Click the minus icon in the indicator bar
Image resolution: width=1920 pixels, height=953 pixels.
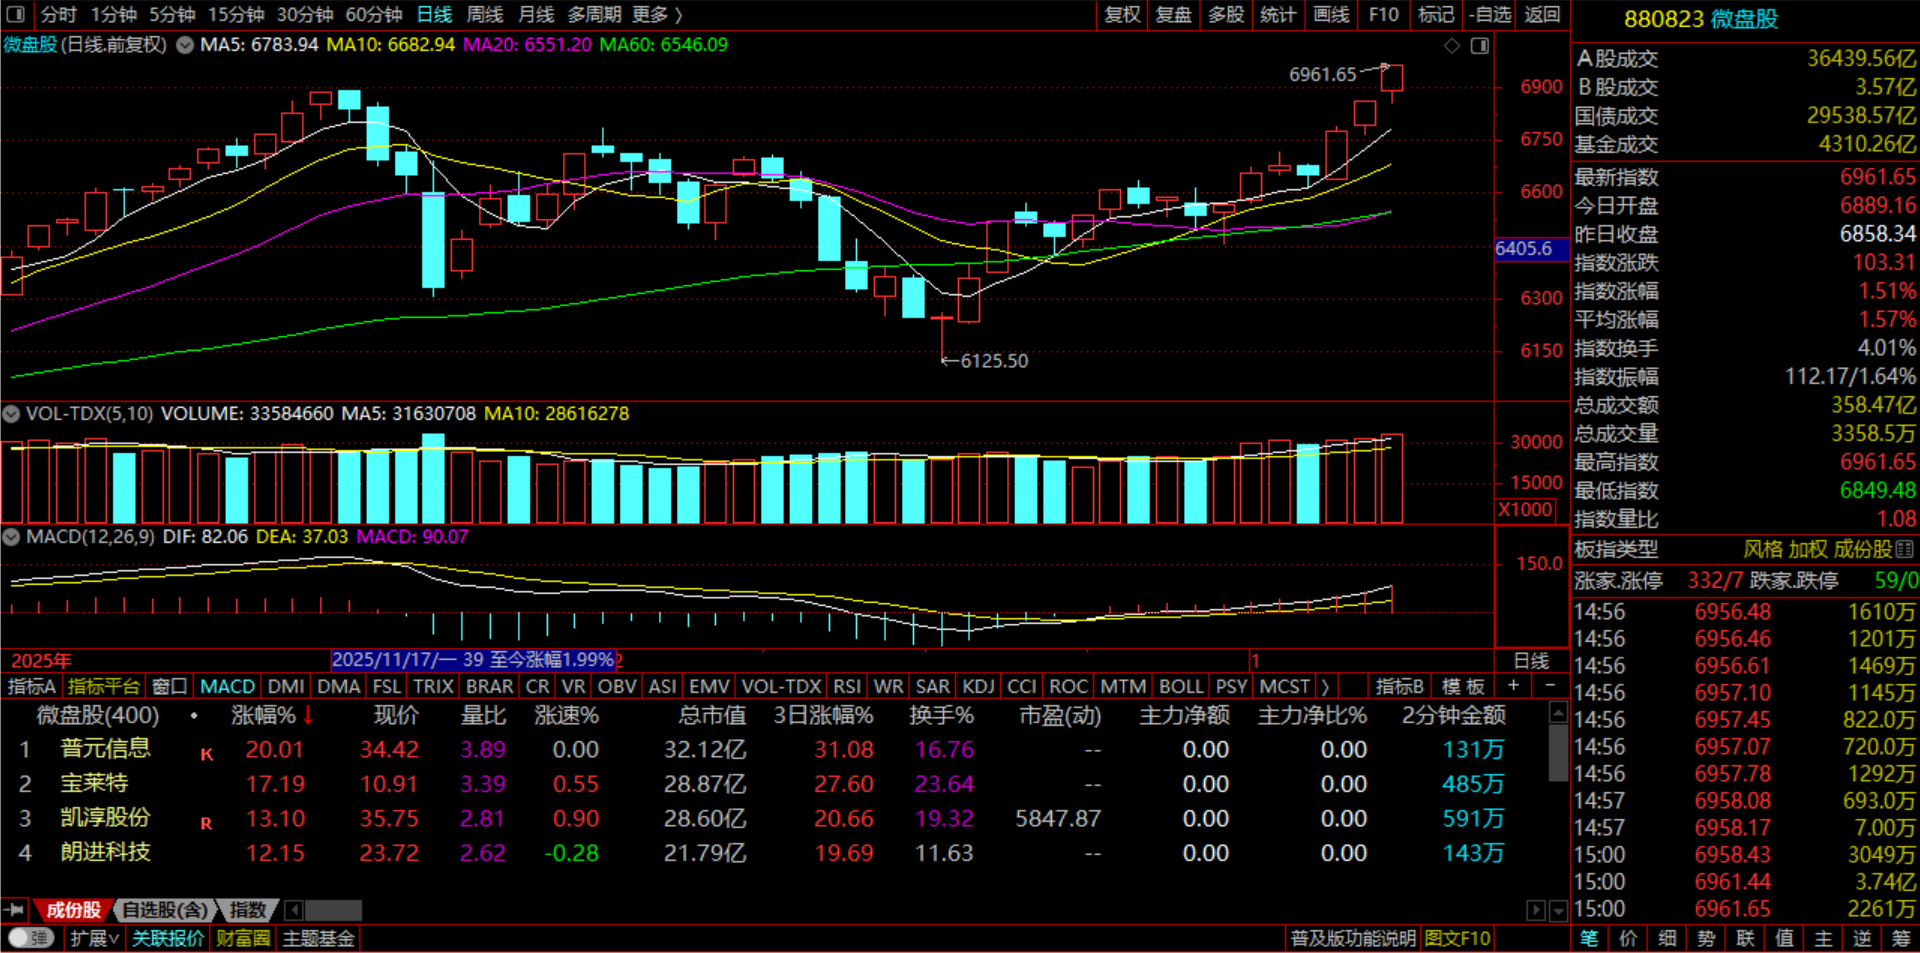(1550, 686)
